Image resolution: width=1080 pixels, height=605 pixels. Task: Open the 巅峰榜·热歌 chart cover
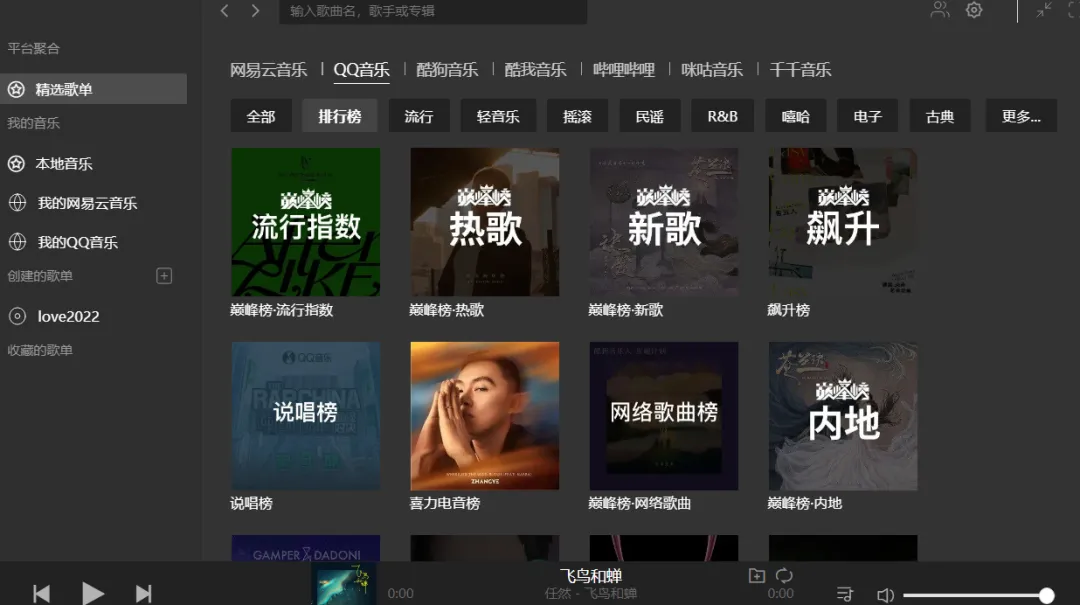[x=485, y=222]
